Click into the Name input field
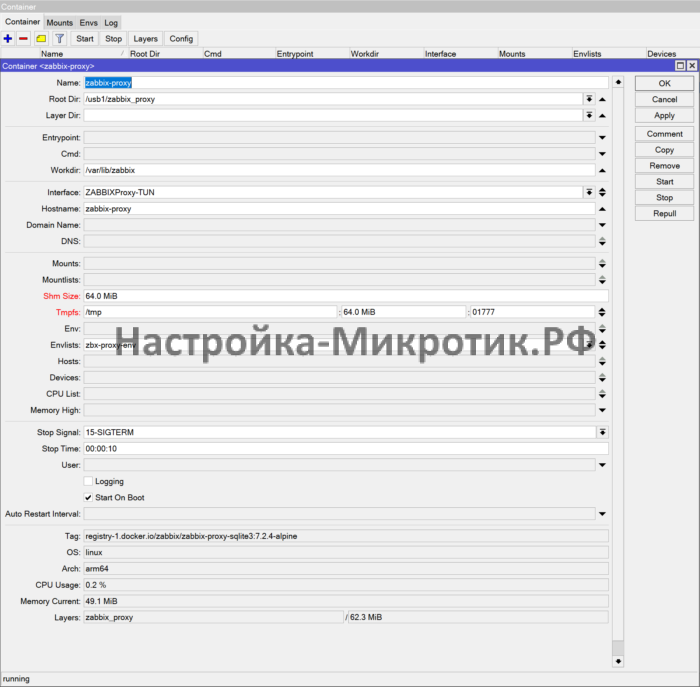Image resolution: width=700 pixels, height=687 pixels. (346, 83)
